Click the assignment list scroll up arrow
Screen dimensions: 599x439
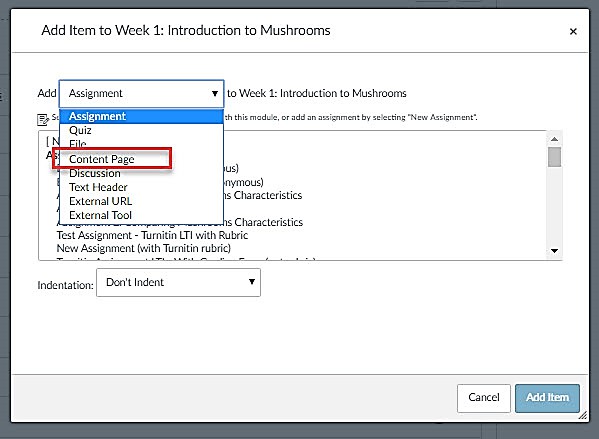[x=555, y=139]
